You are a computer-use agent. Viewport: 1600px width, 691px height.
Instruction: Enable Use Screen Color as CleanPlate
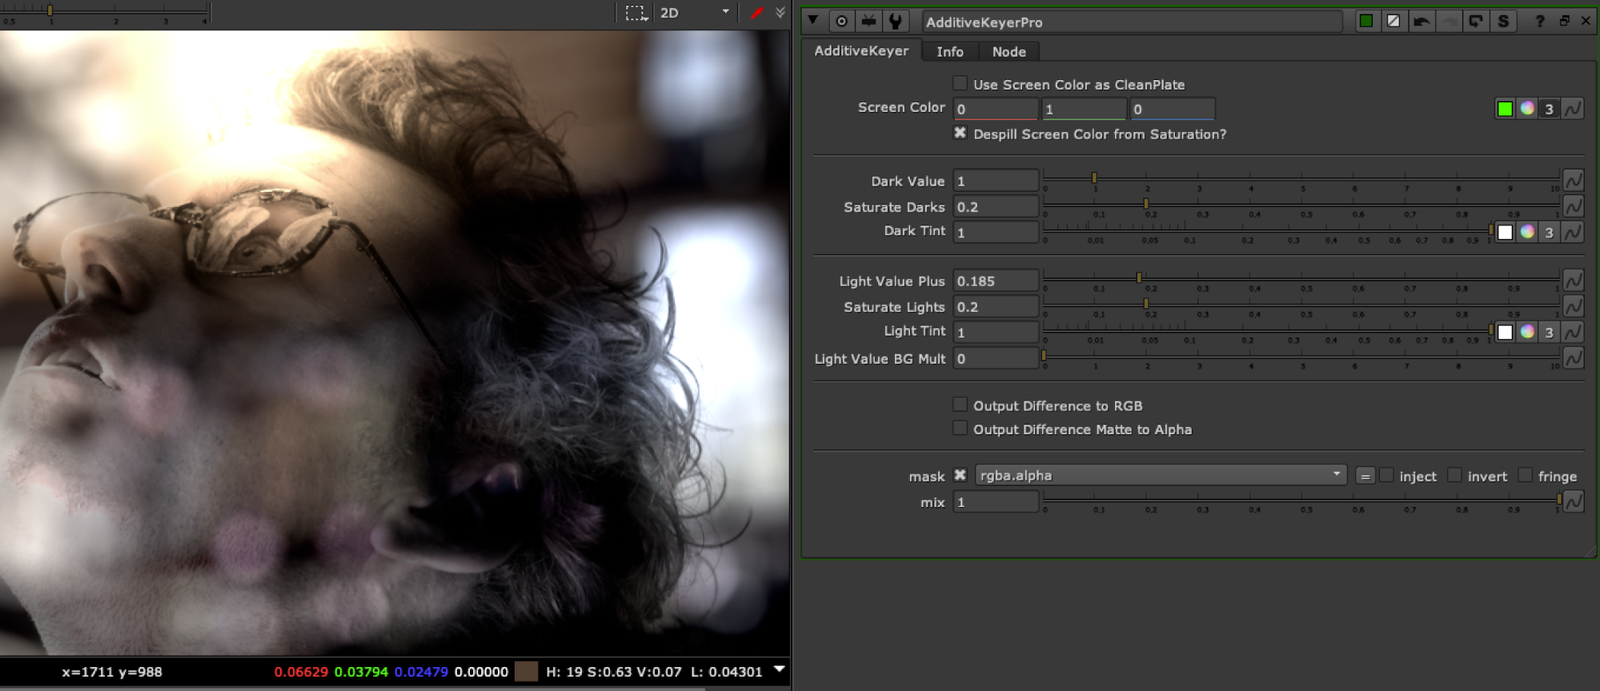[960, 84]
